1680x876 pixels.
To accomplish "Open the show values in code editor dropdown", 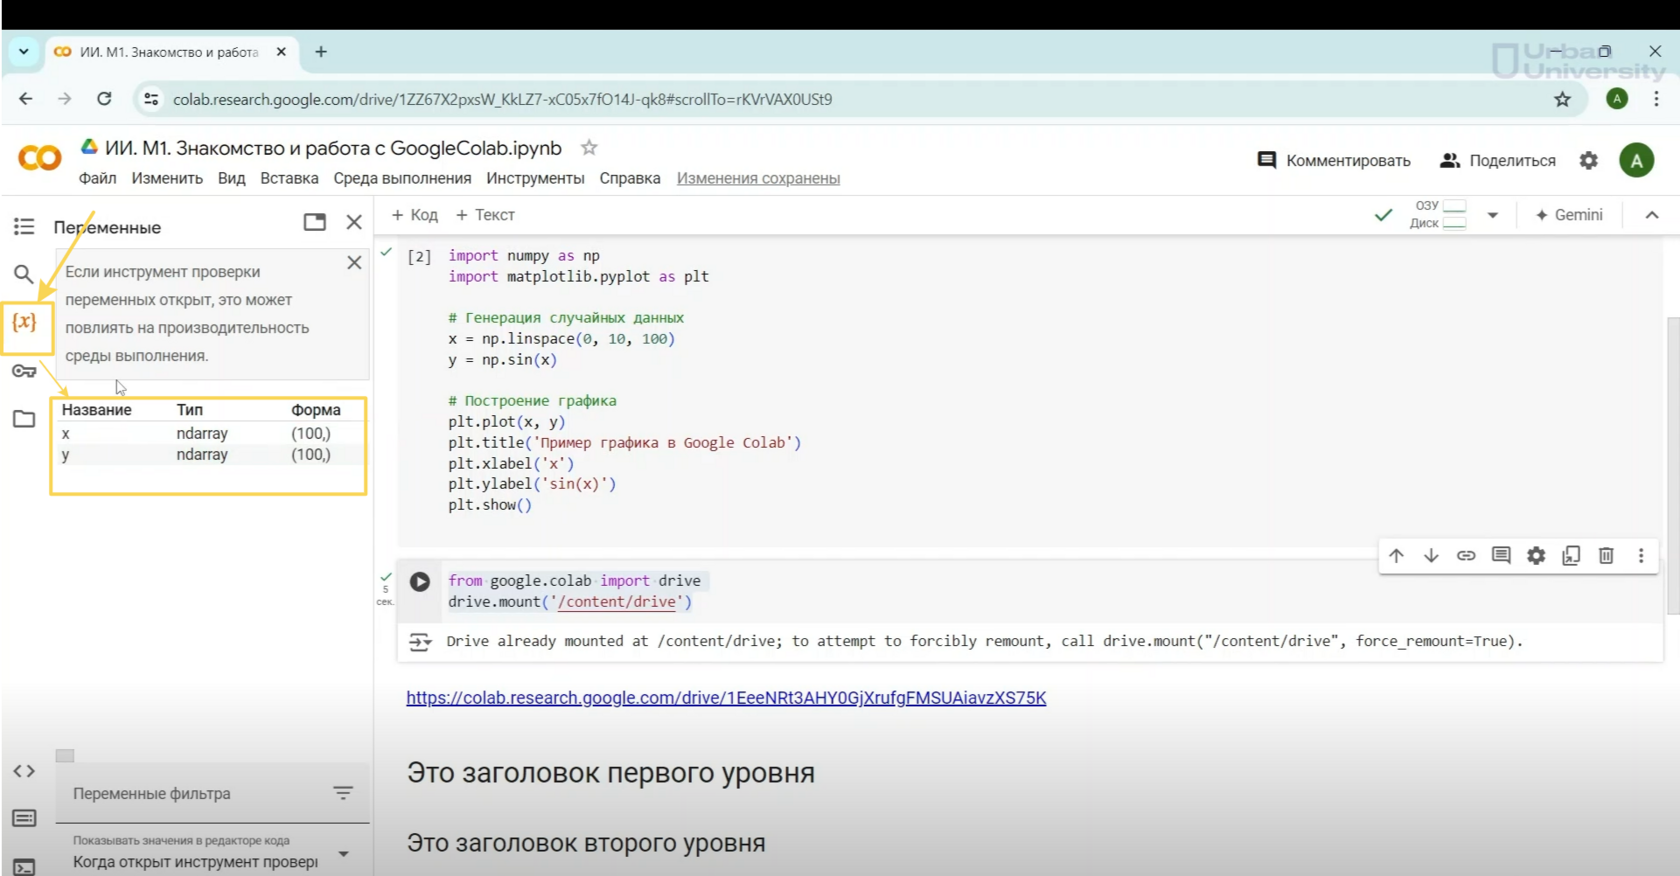I will click(343, 854).
